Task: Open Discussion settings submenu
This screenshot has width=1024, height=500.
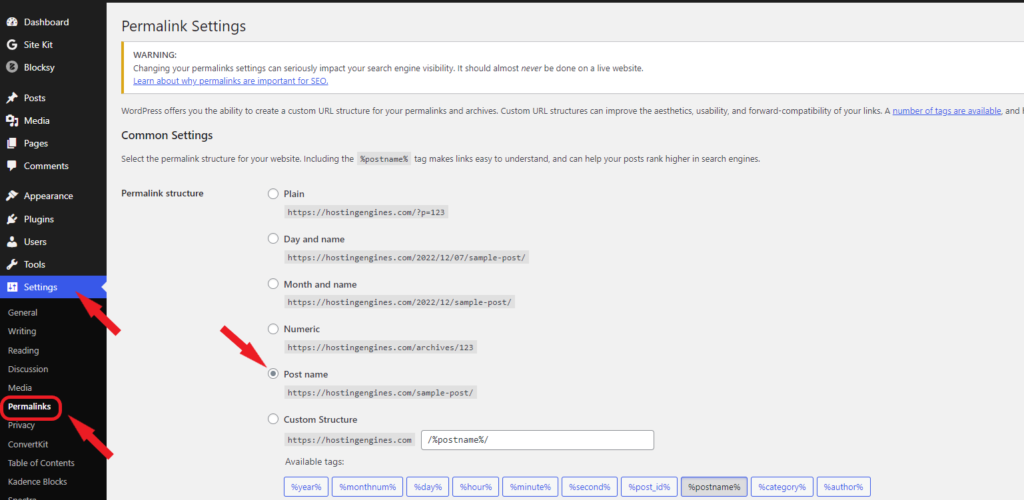Action: coord(28,369)
